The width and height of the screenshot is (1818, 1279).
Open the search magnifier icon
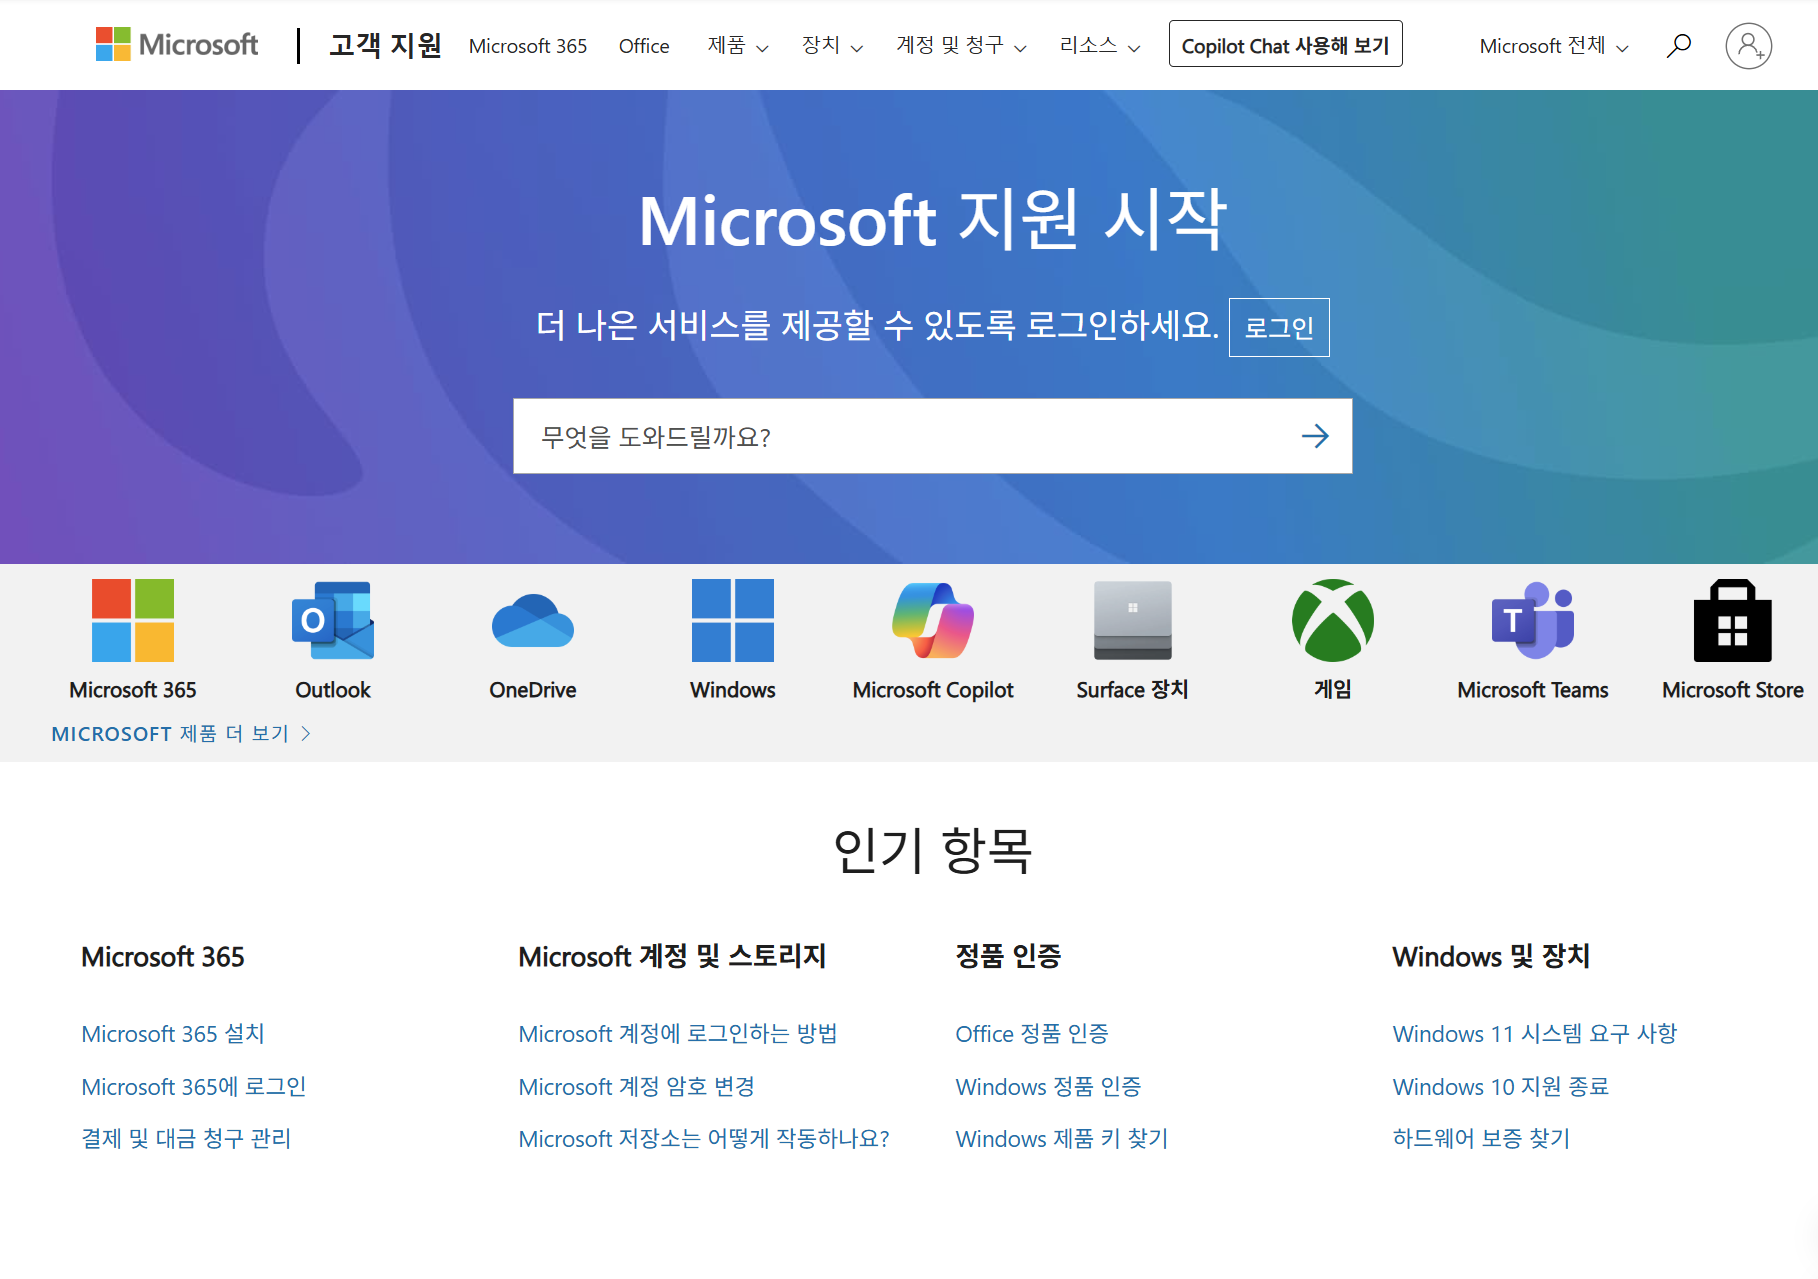click(x=1679, y=45)
